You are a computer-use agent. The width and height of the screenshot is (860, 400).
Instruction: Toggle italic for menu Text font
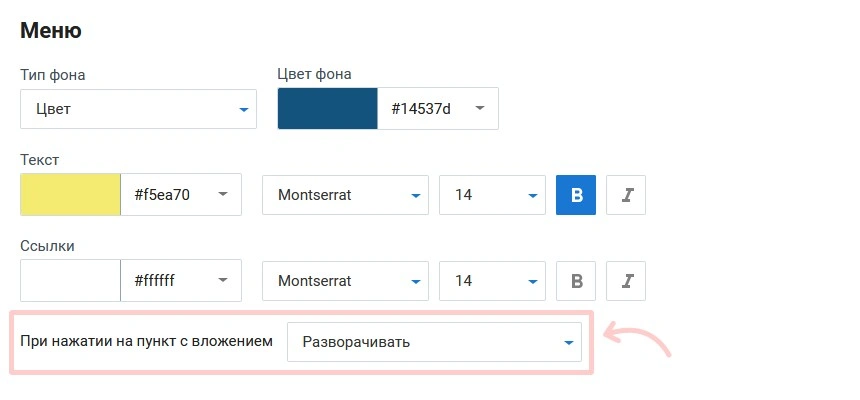[x=626, y=195]
